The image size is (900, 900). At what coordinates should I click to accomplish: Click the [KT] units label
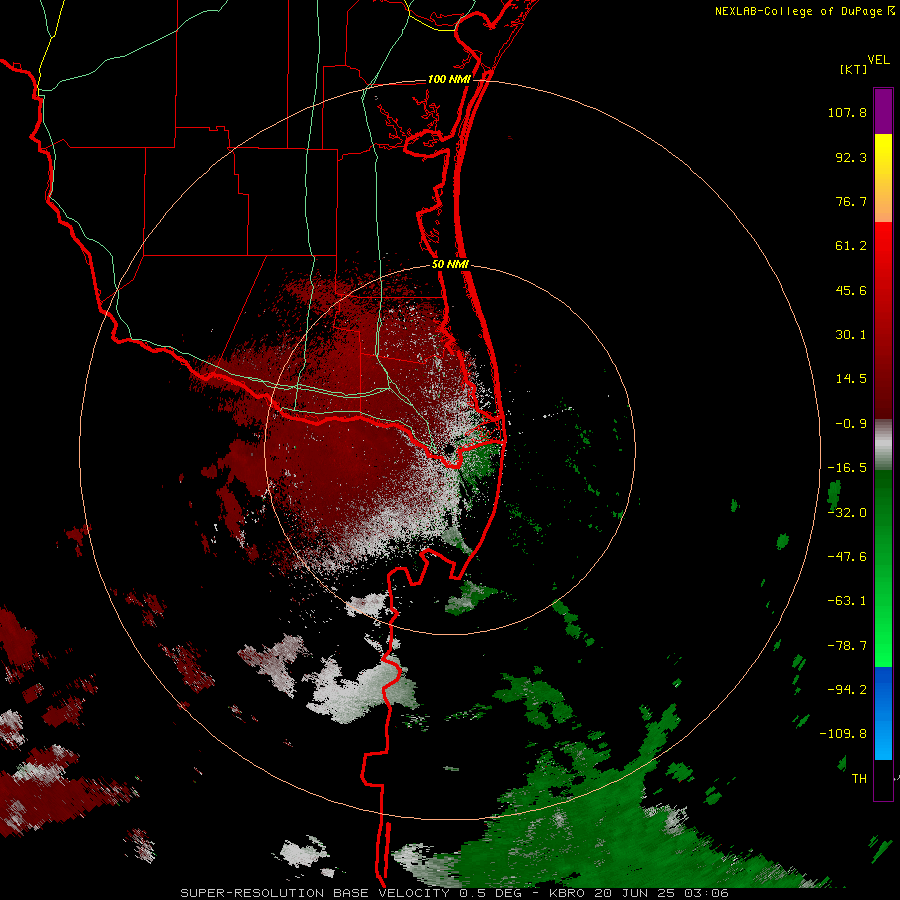coord(853,69)
